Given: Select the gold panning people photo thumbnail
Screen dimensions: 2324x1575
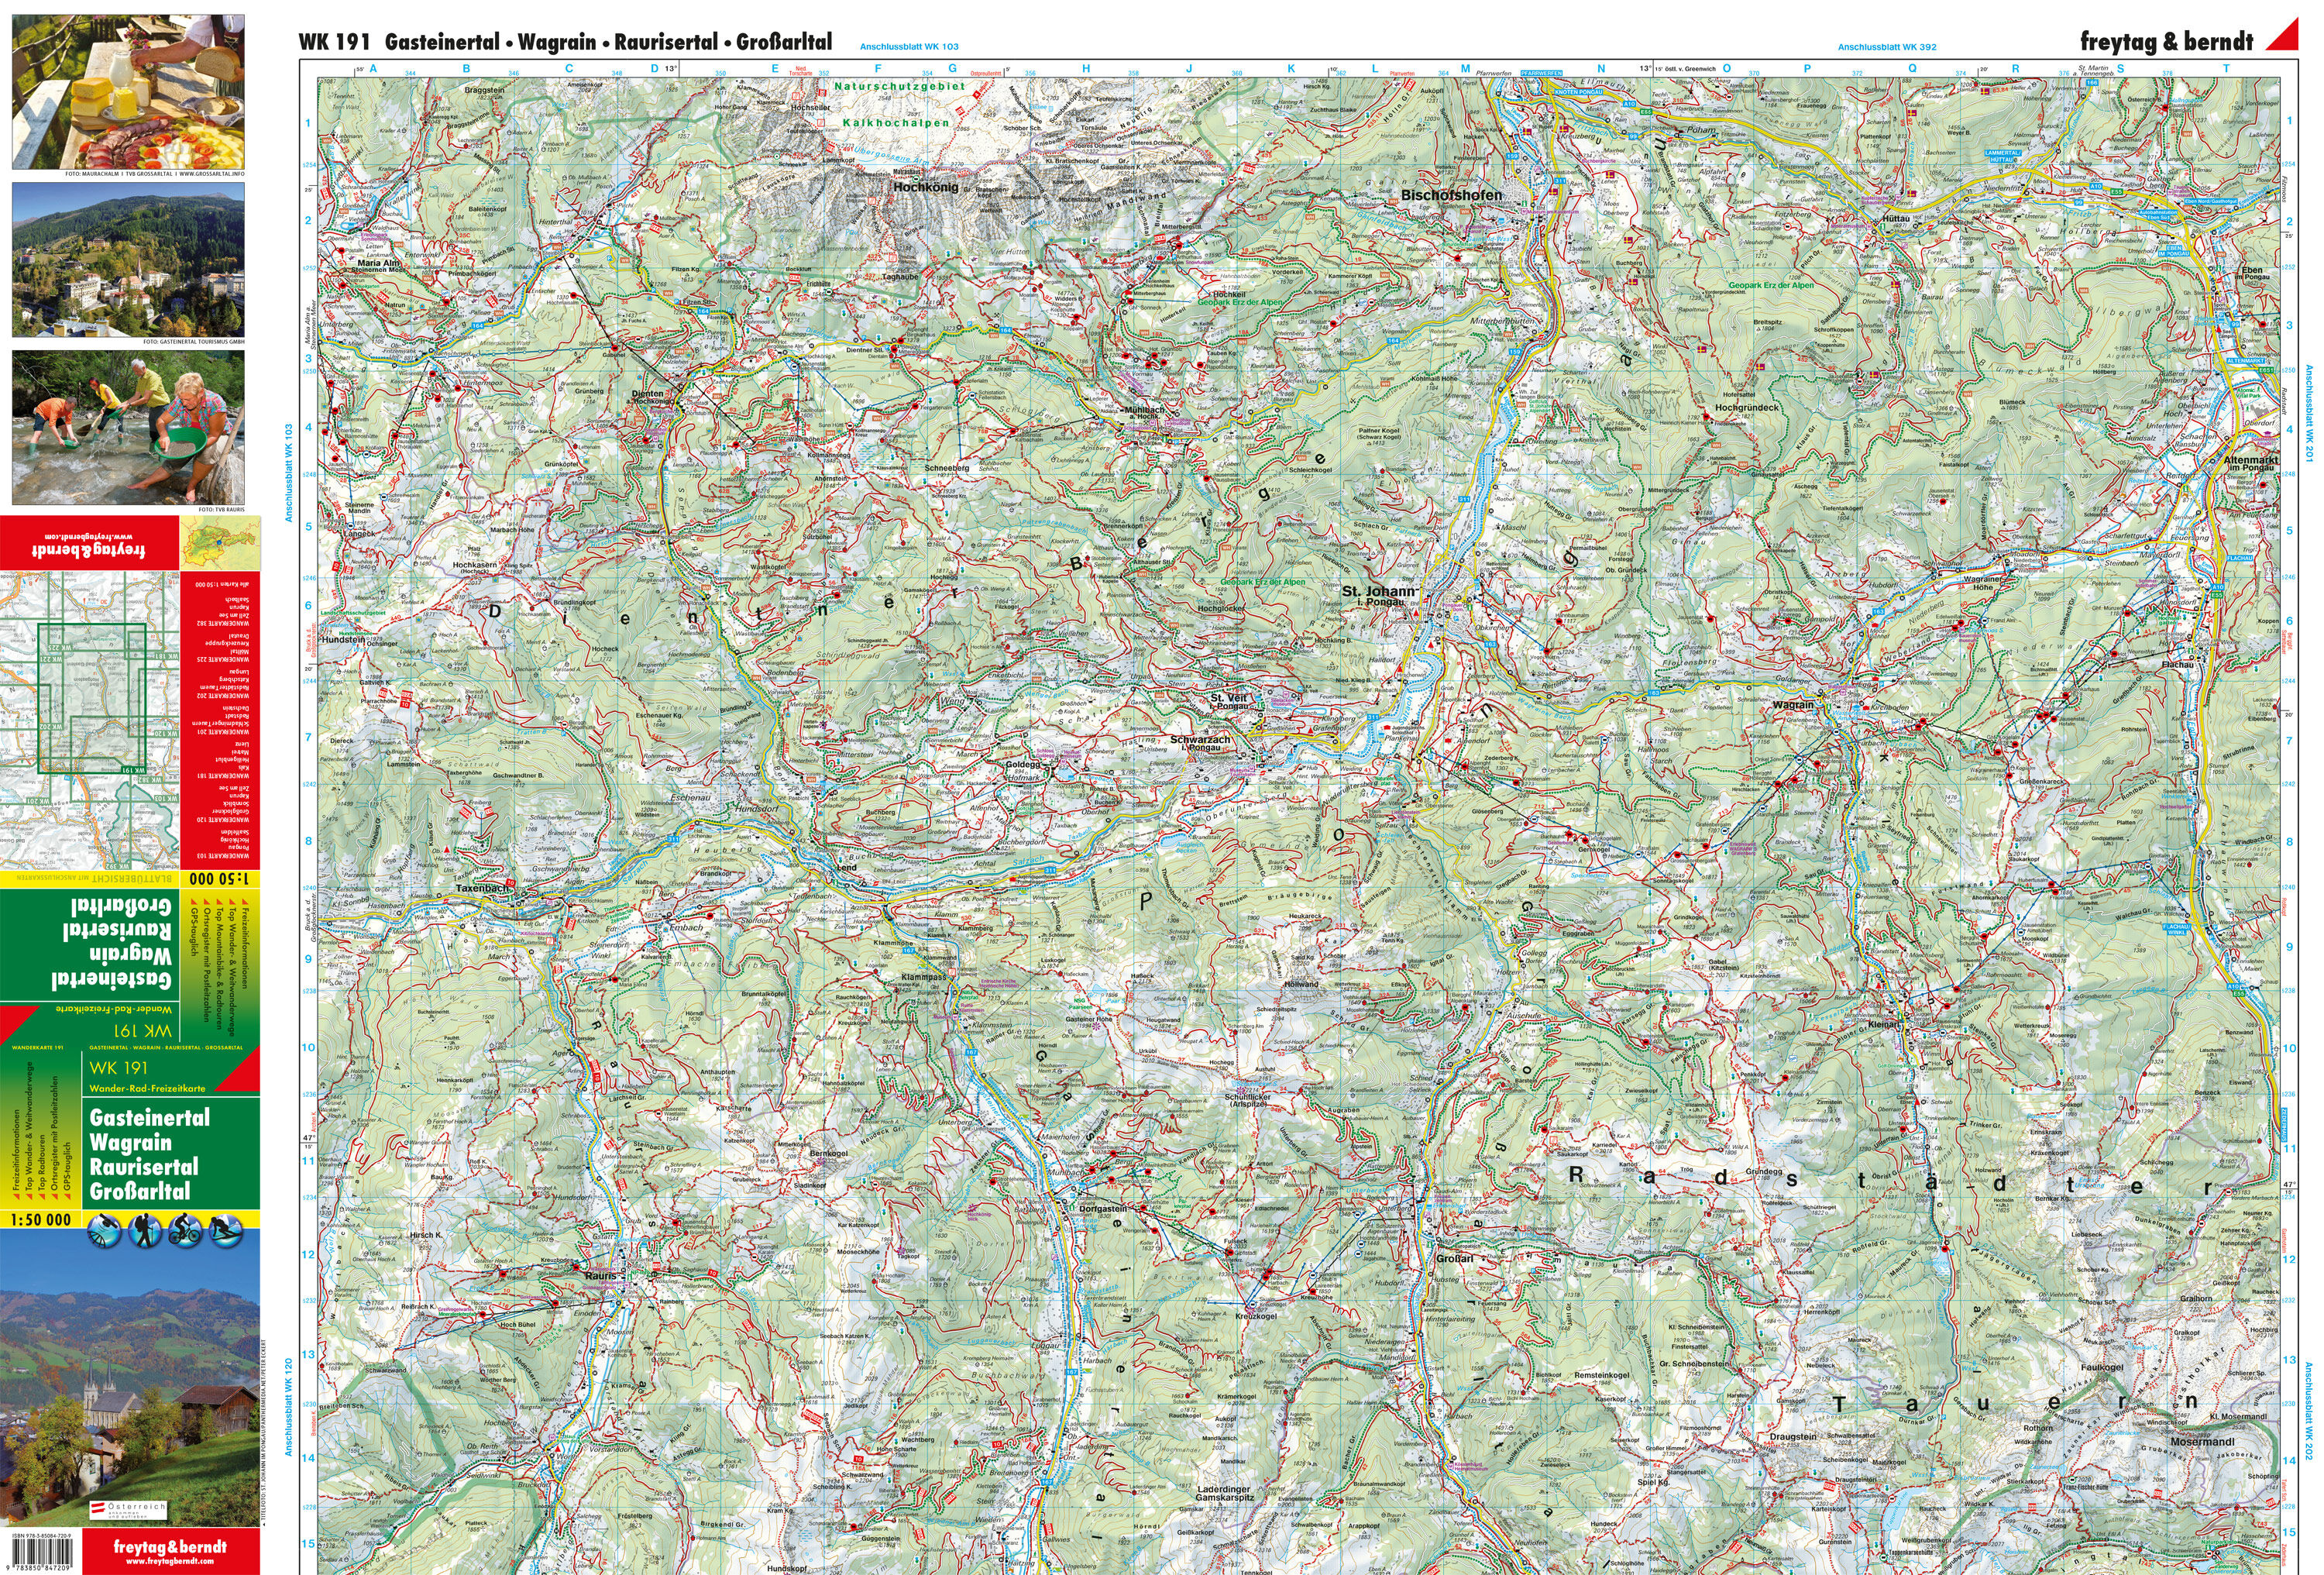Looking at the screenshot, I should (128, 427).
